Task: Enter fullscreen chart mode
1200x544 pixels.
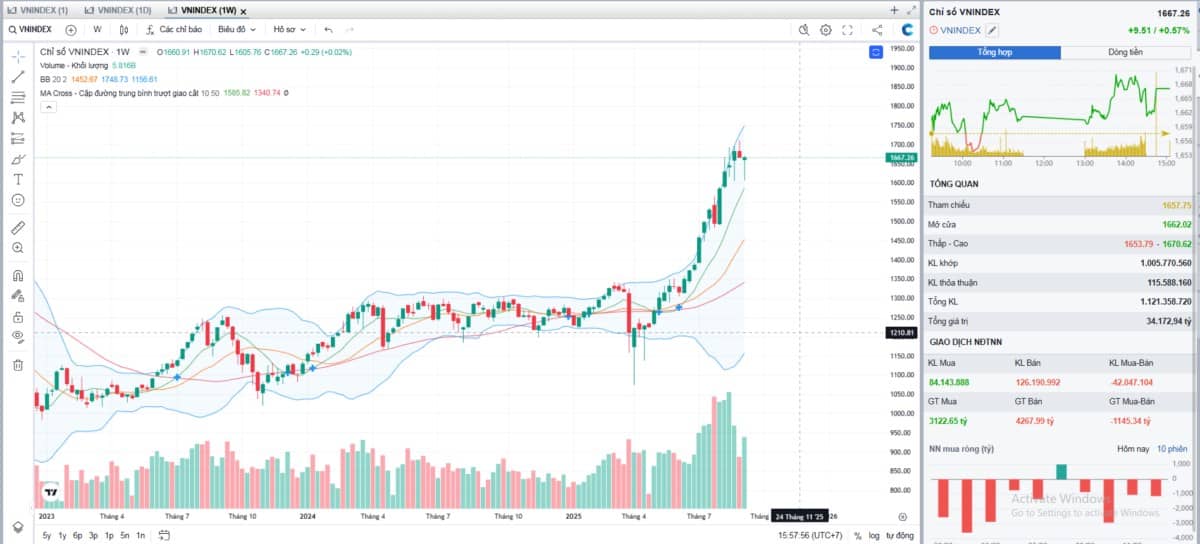Action: (x=848, y=30)
